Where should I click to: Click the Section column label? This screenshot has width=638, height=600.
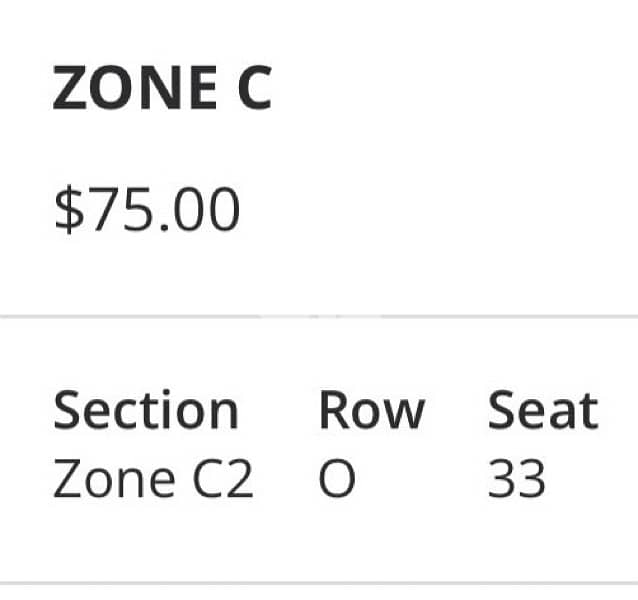(x=145, y=411)
